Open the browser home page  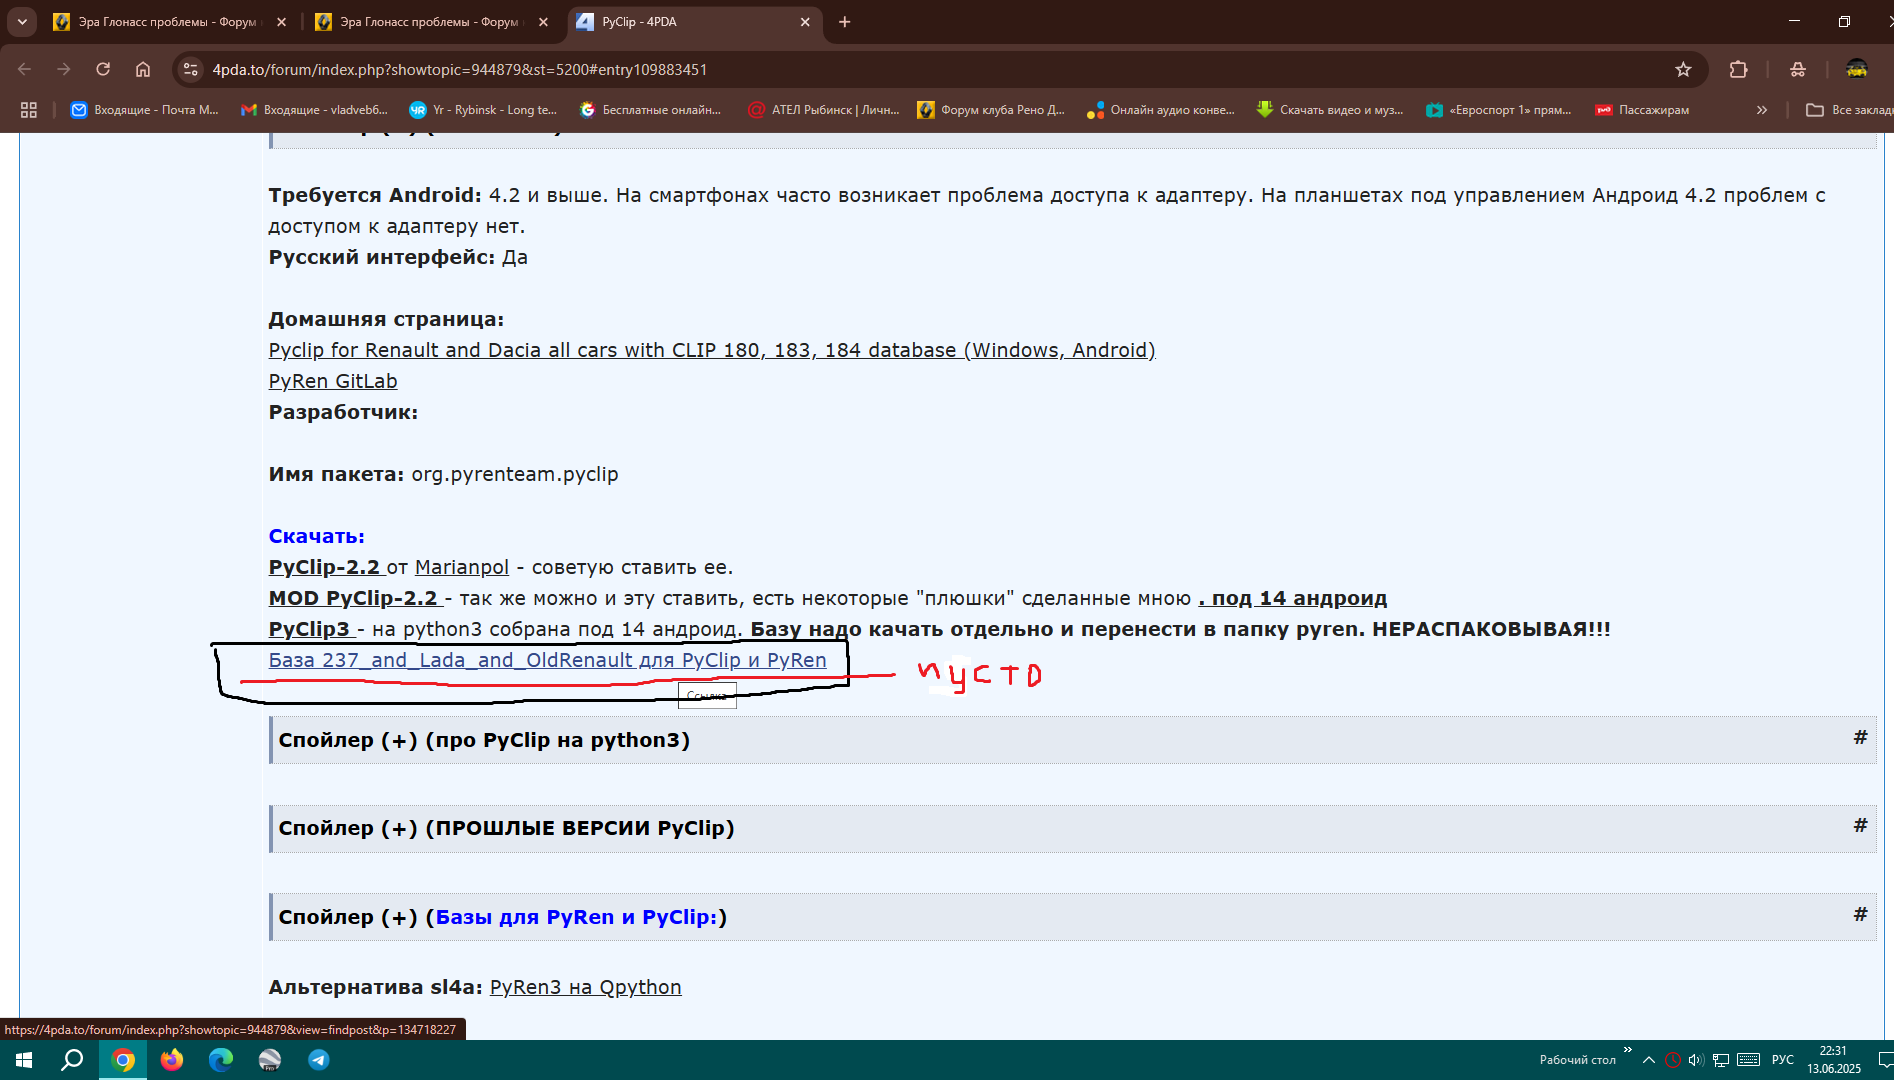click(143, 69)
